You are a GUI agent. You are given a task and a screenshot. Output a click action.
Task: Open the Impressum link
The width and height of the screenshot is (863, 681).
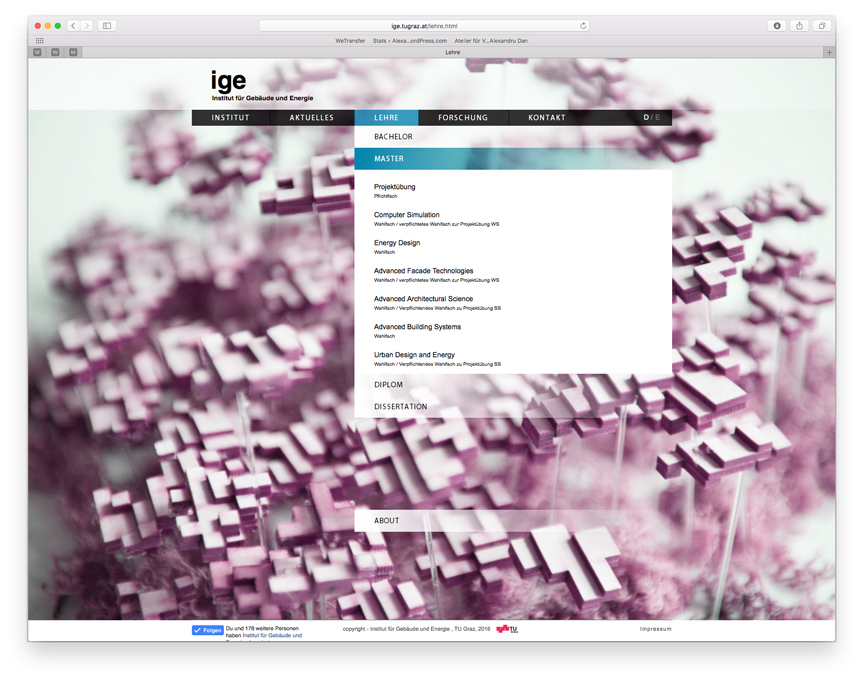[x=656, y=629]
